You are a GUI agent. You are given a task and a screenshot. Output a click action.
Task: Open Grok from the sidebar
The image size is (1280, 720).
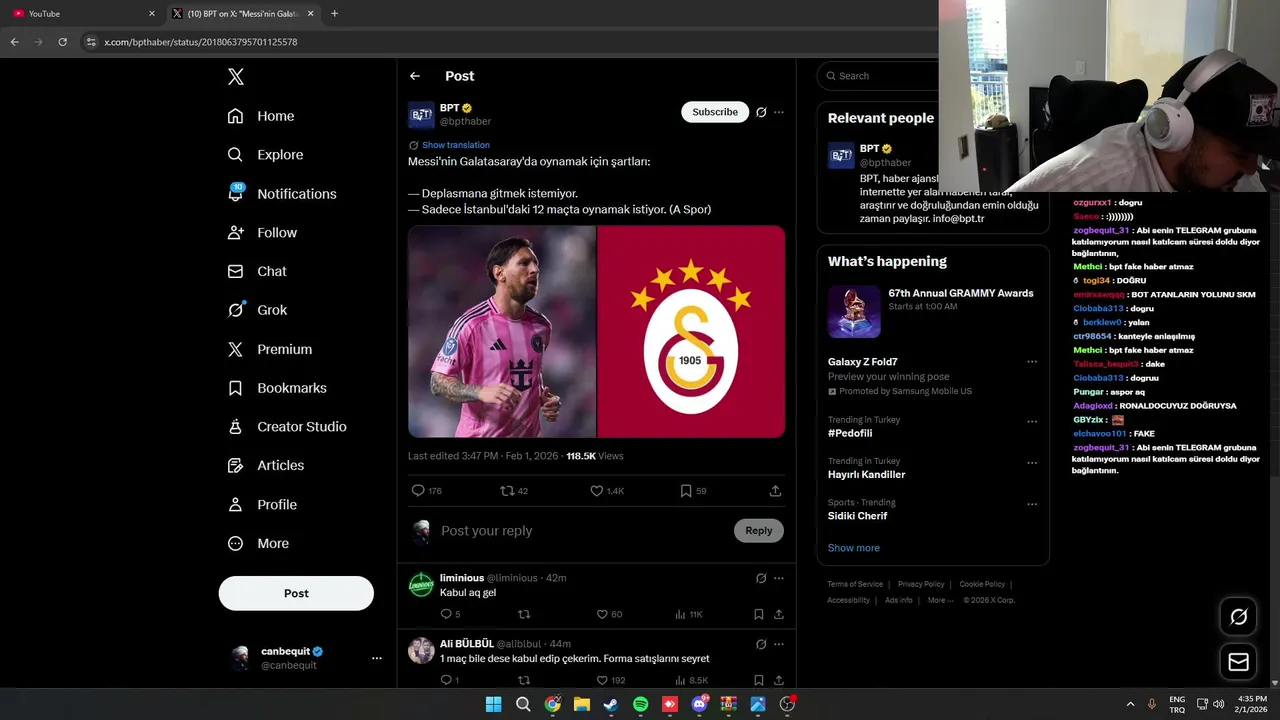(x=257, y=310)
